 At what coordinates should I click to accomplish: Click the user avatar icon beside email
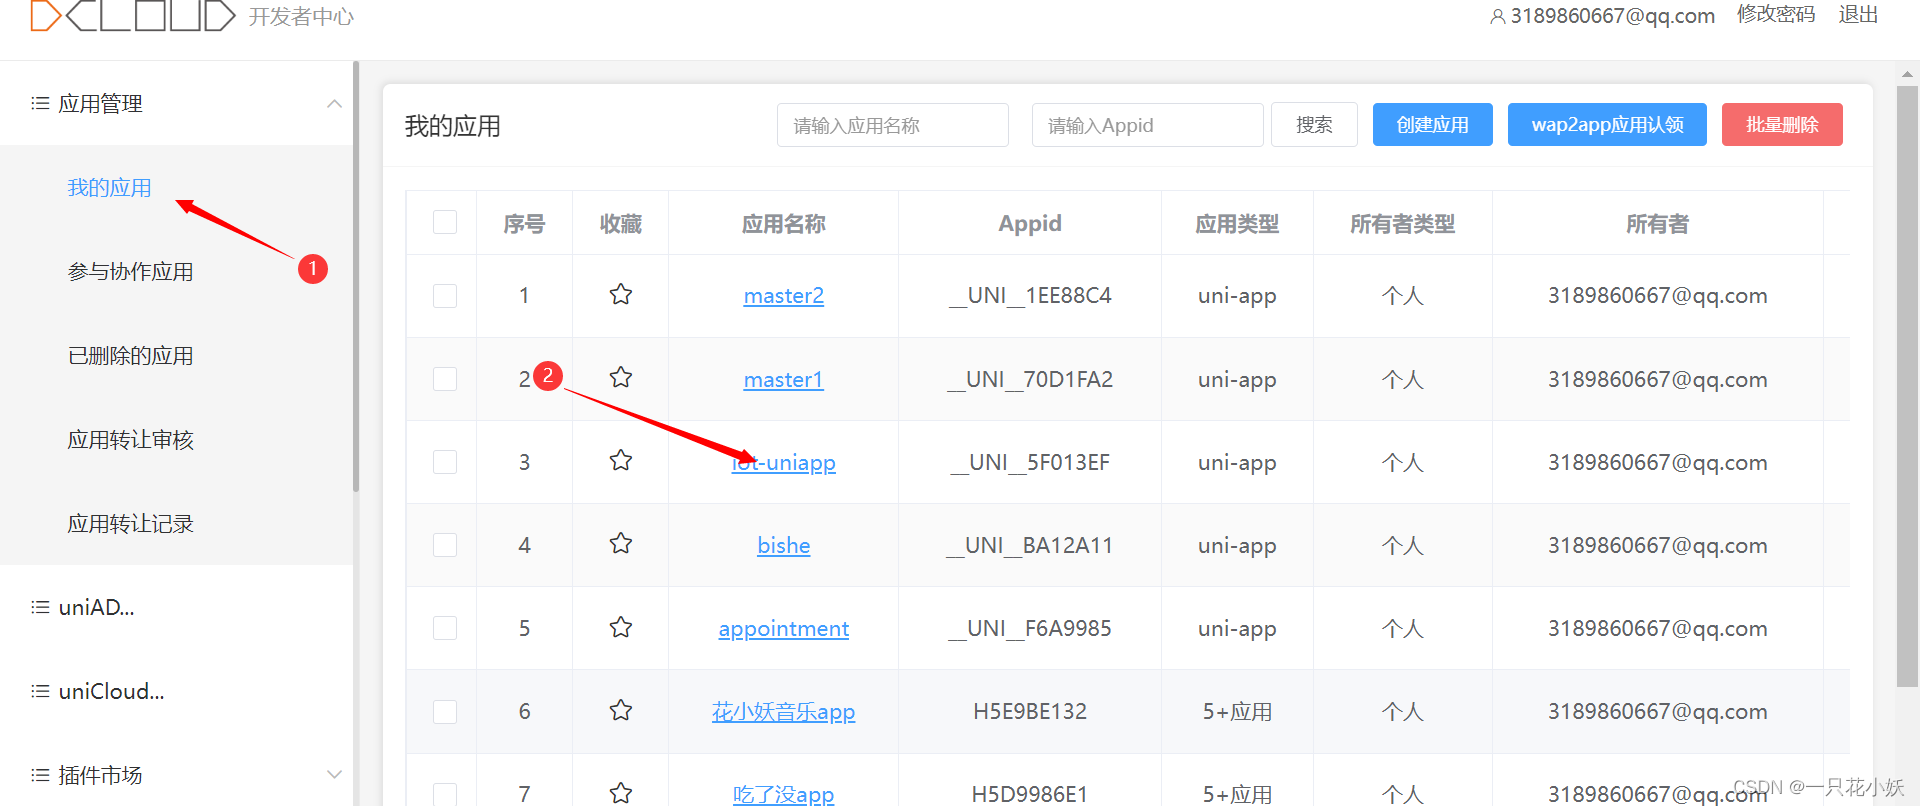pyautogui.click(x=1497, y=16)
